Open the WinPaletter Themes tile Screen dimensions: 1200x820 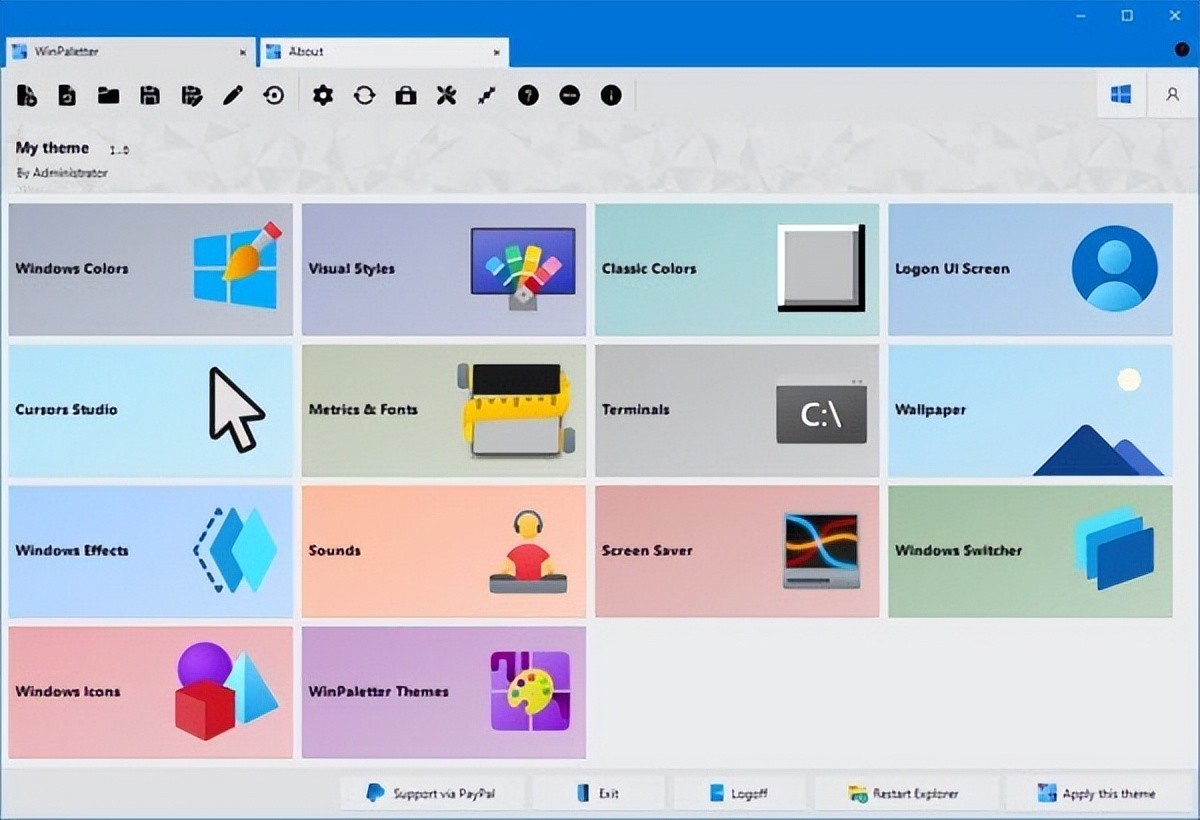[444, 692]
